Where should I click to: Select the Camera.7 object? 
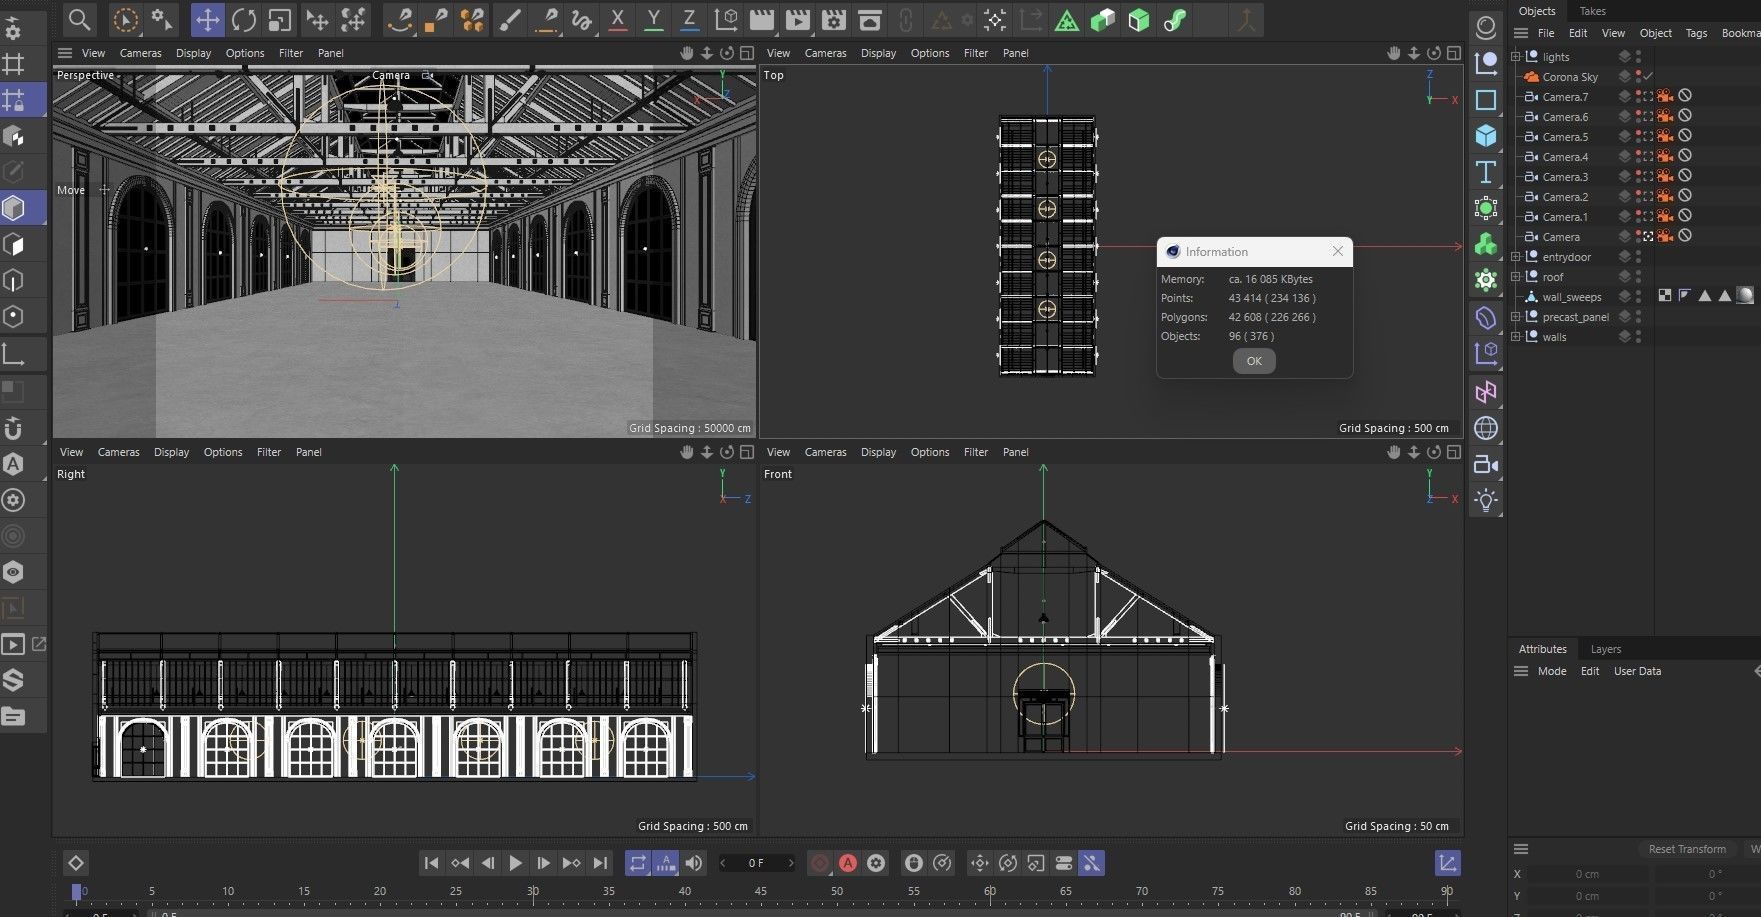[1565, 97]
